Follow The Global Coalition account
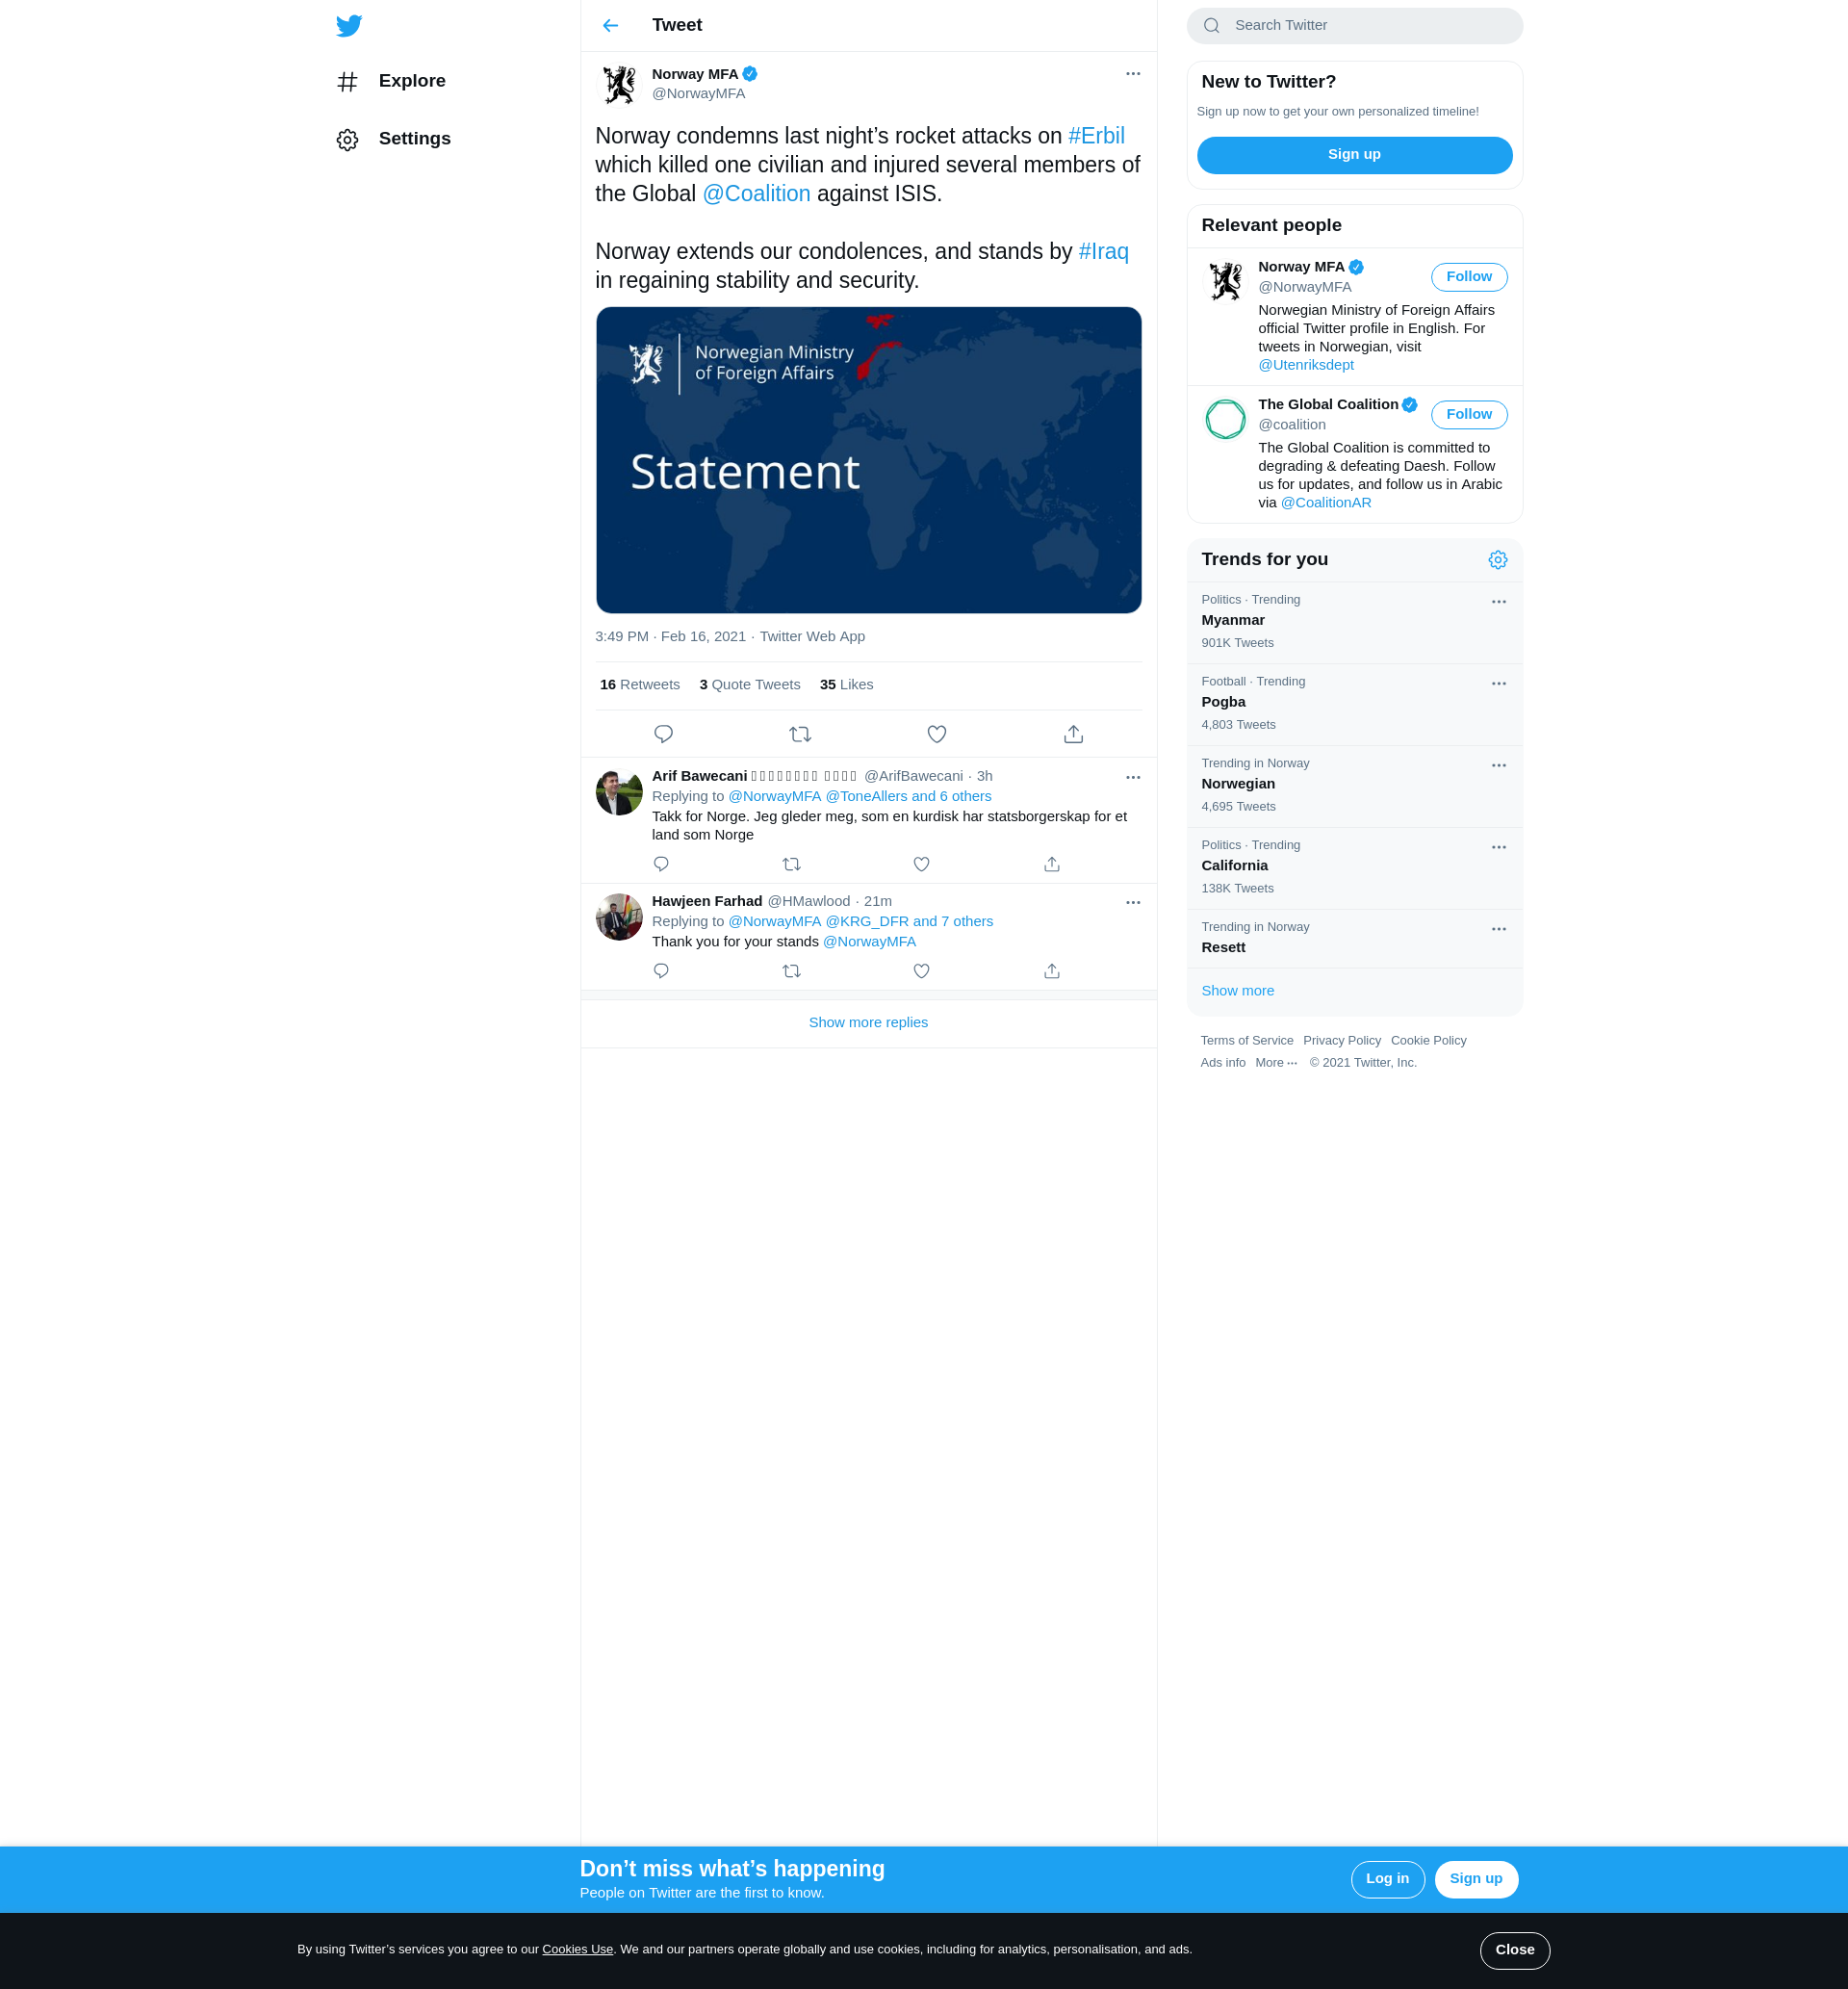The height and width of the screenshot is (1989, 1848). click(x=1468, y=414)
